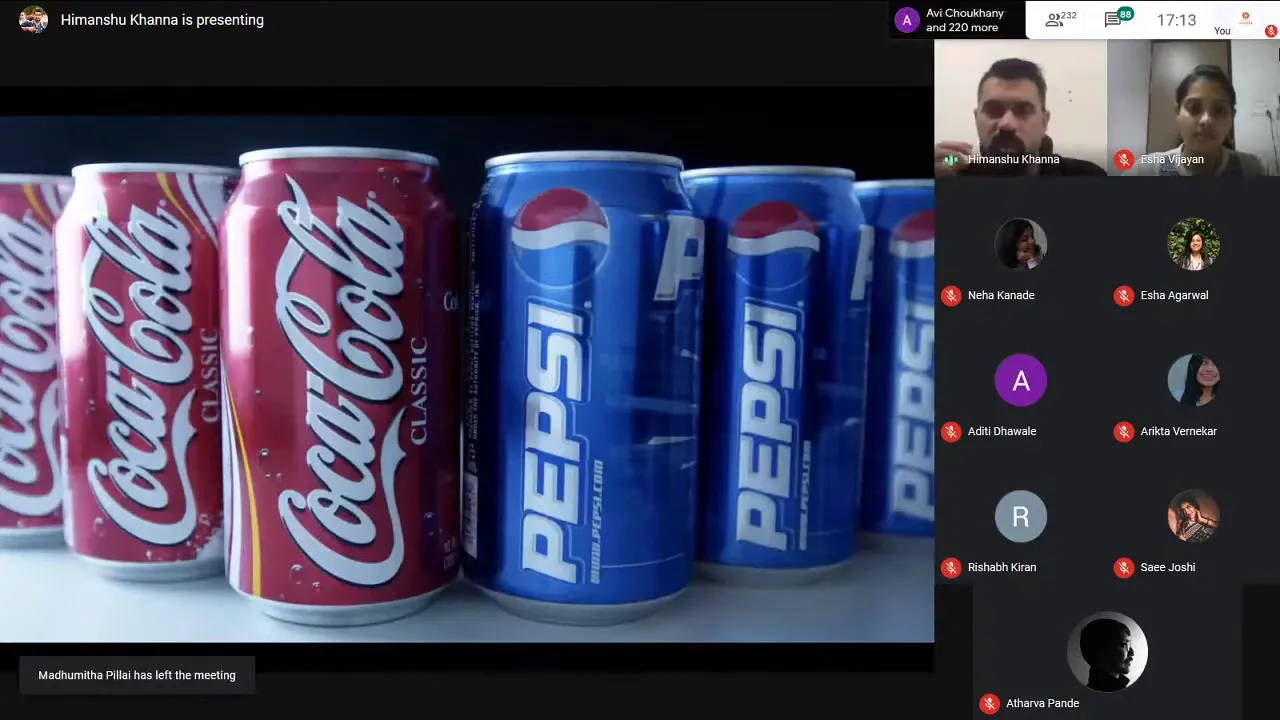Click the 17:13 meeting clock
Image resolution: width=1280 pixels, height=720 pixels.
1176,20
